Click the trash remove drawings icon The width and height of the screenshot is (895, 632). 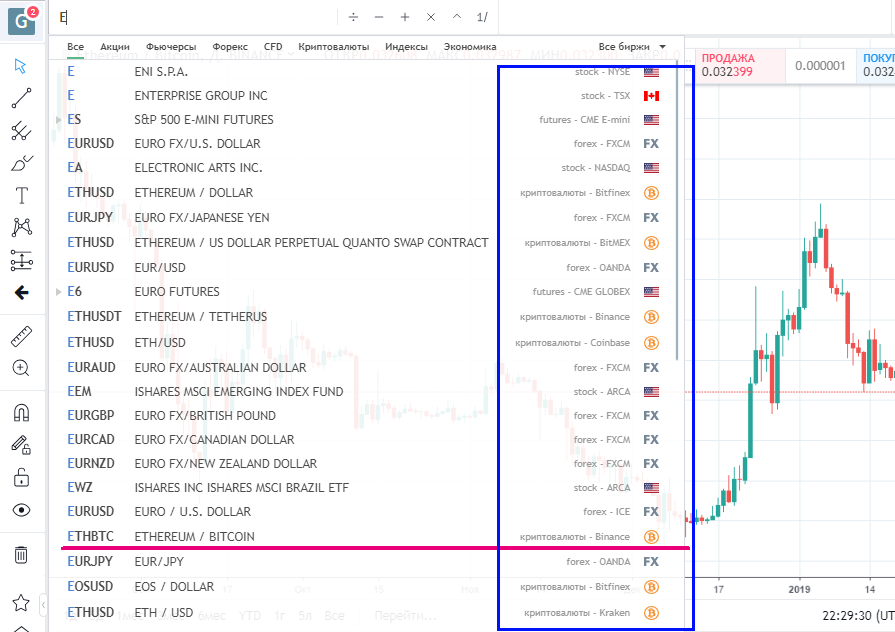click(21, 554)
